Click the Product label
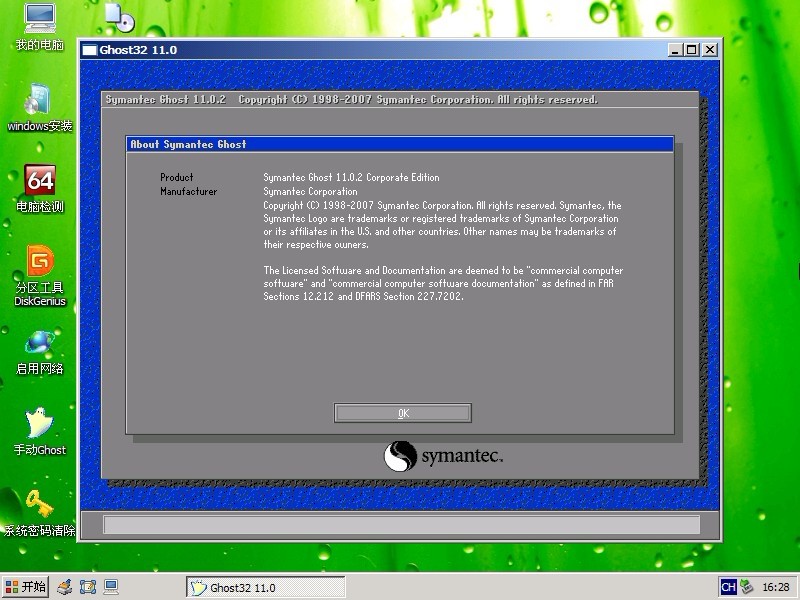 click(177, 178)
